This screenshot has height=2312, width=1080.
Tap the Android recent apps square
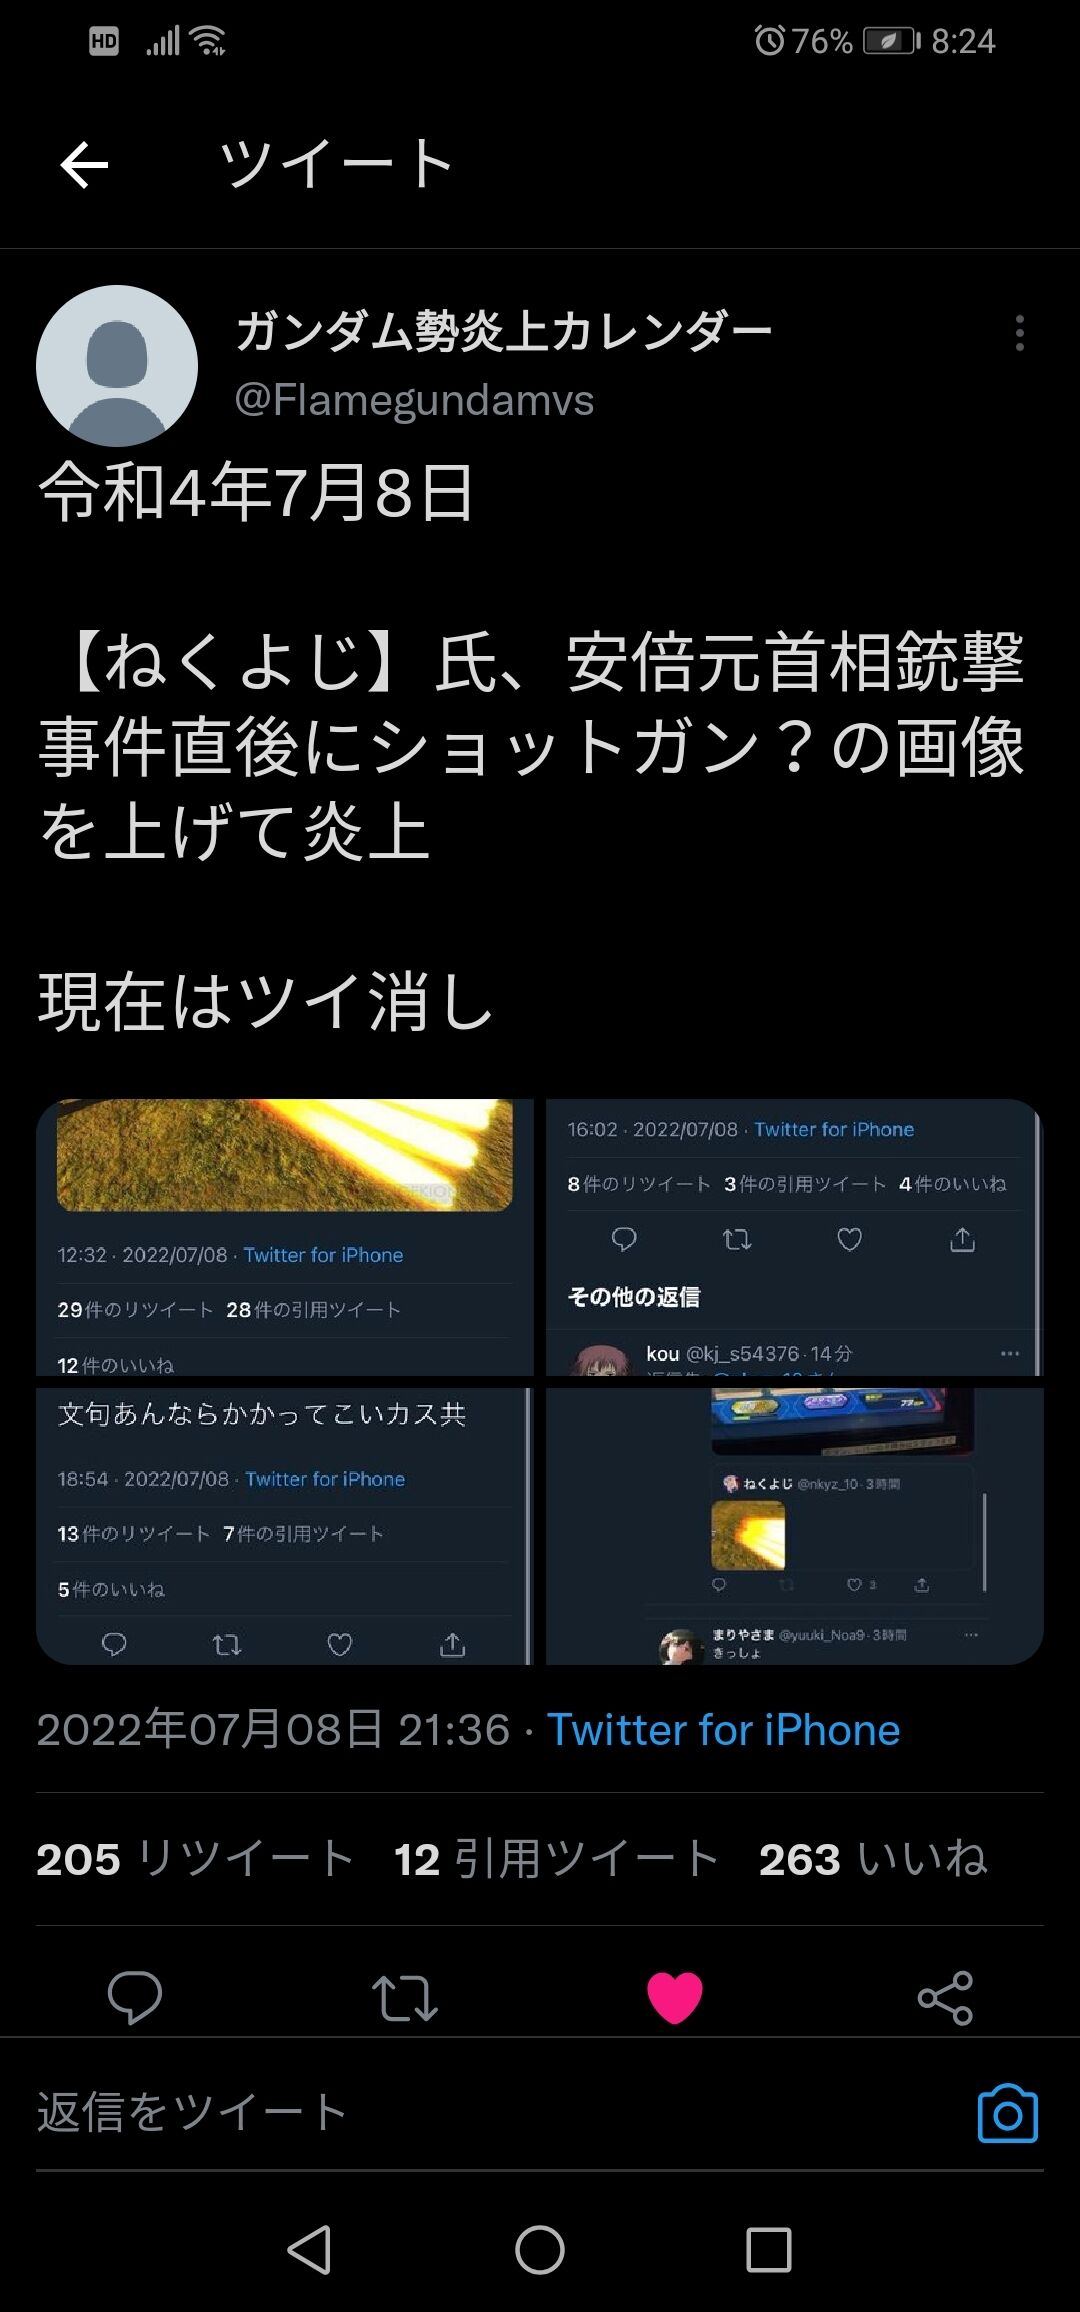coord(769,2250)
